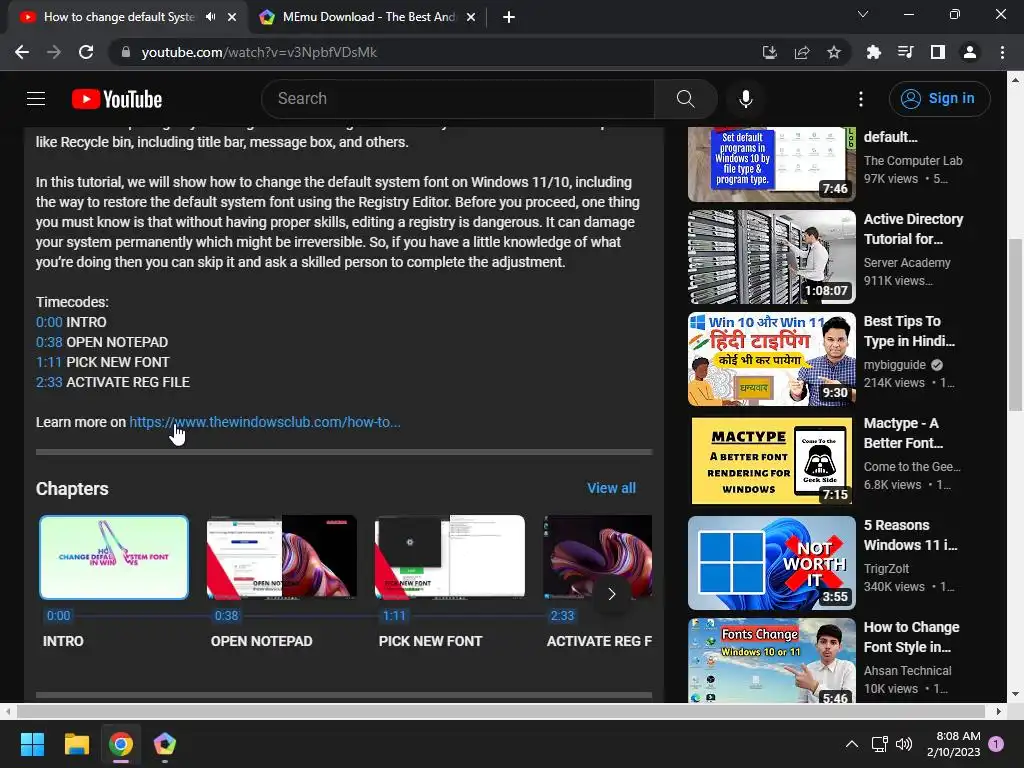Viewport: 1024px width, 768px height.
Task: Open The Computer Lab channel name
Action: tap(913, 161)
